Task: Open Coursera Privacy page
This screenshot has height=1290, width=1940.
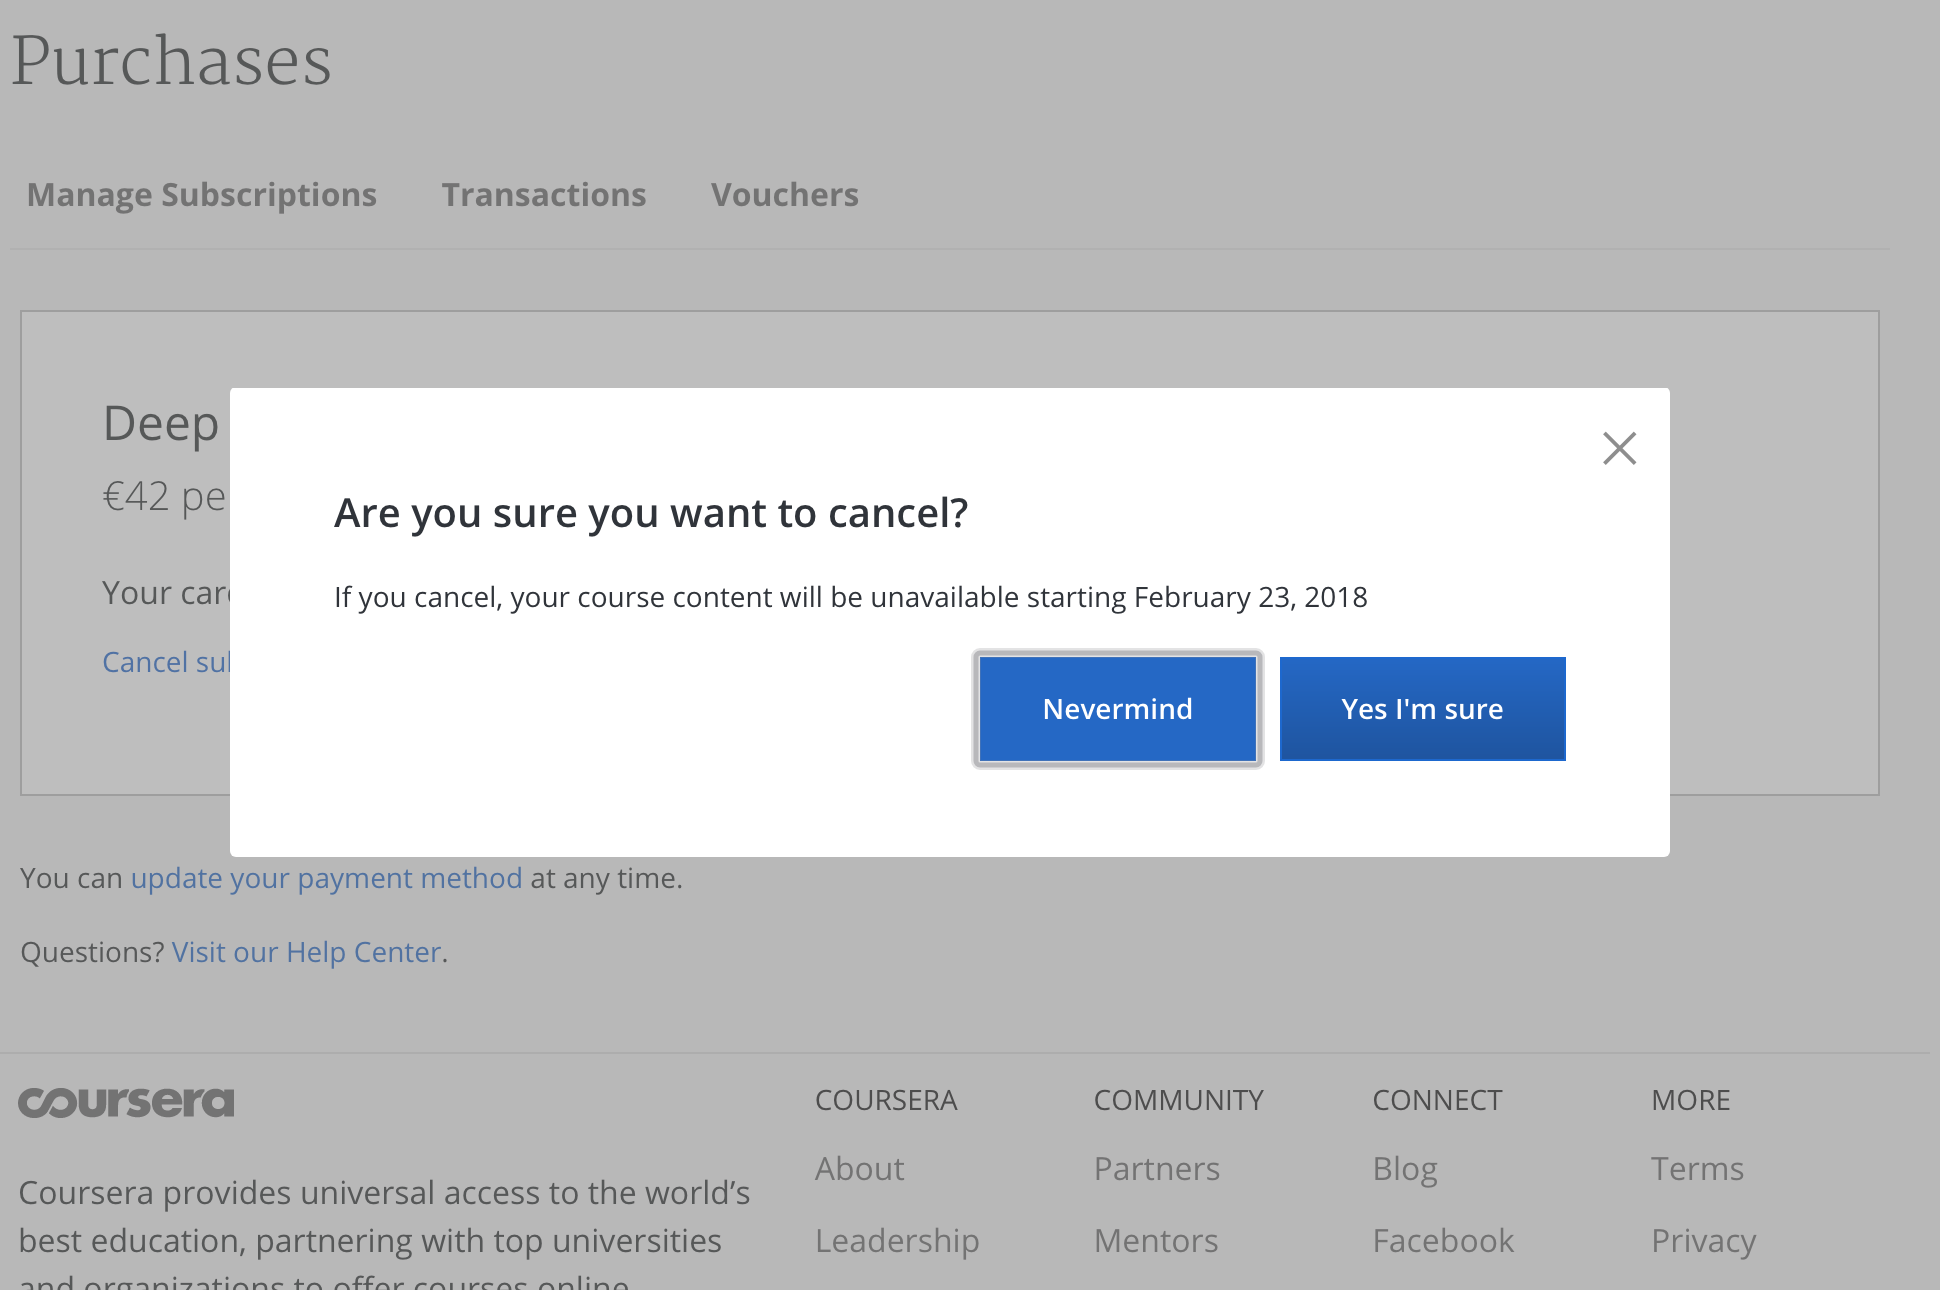Action: [x=1704, y=1238]
